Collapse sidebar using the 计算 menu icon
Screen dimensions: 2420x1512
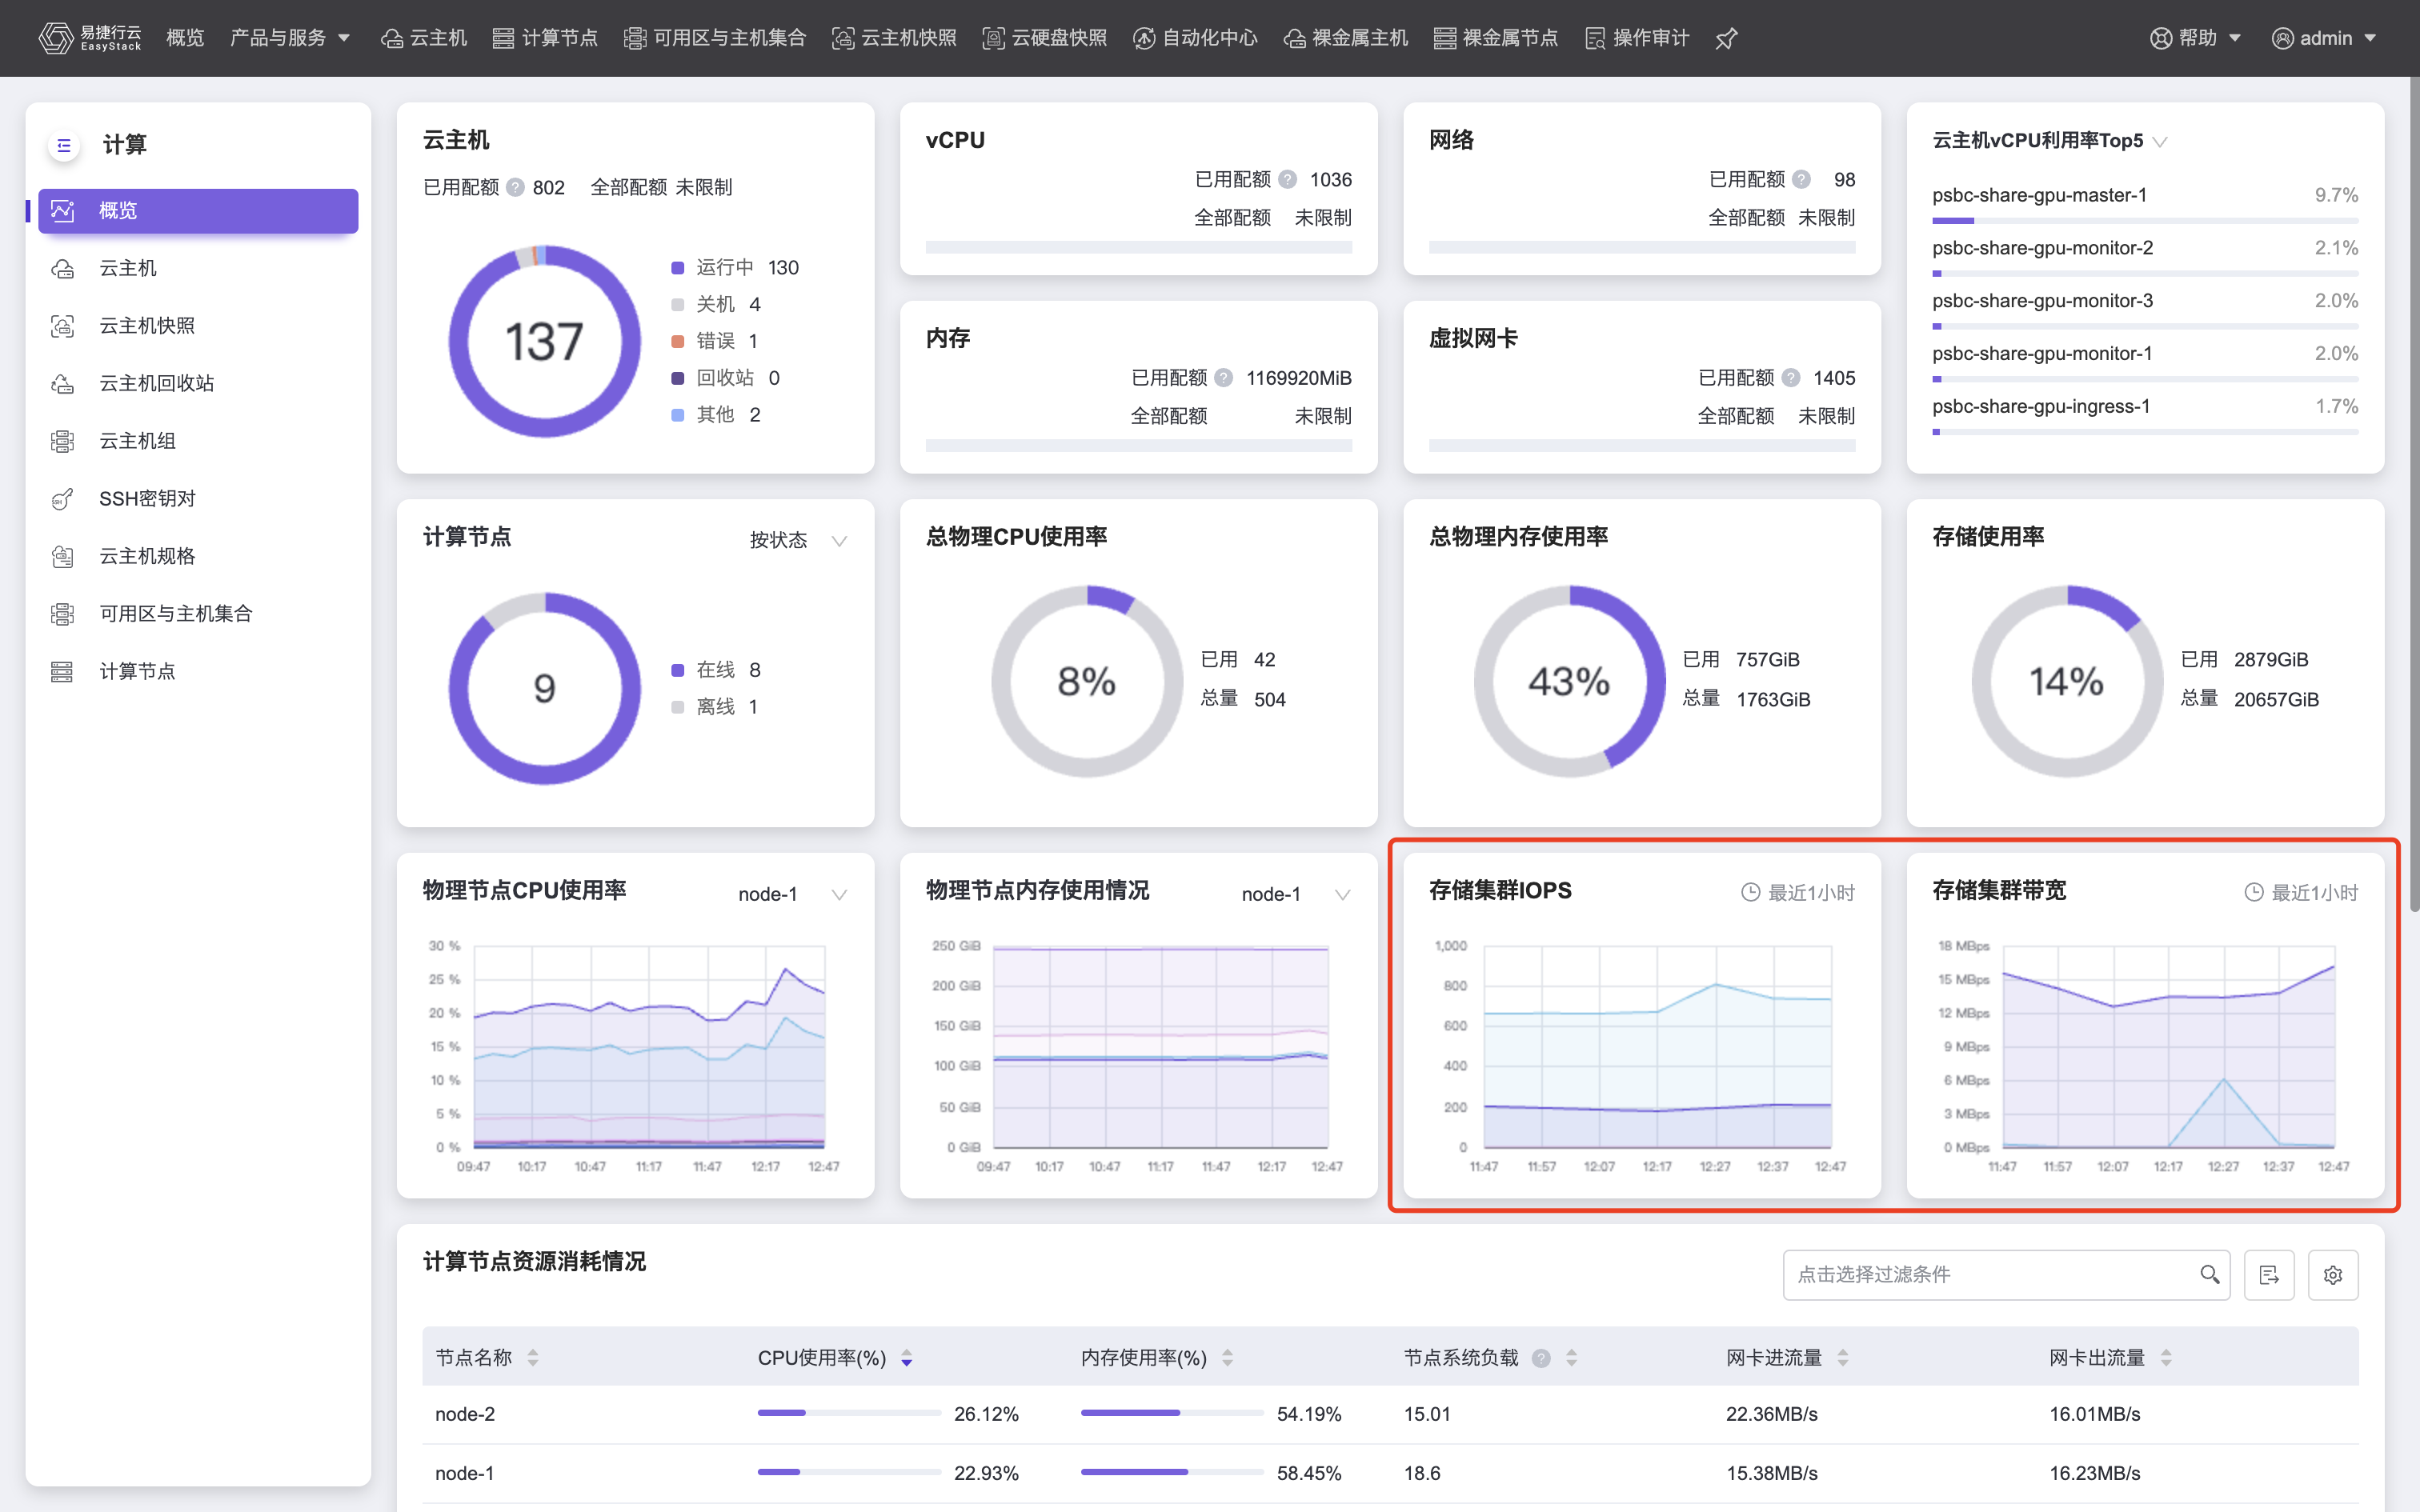64,145
